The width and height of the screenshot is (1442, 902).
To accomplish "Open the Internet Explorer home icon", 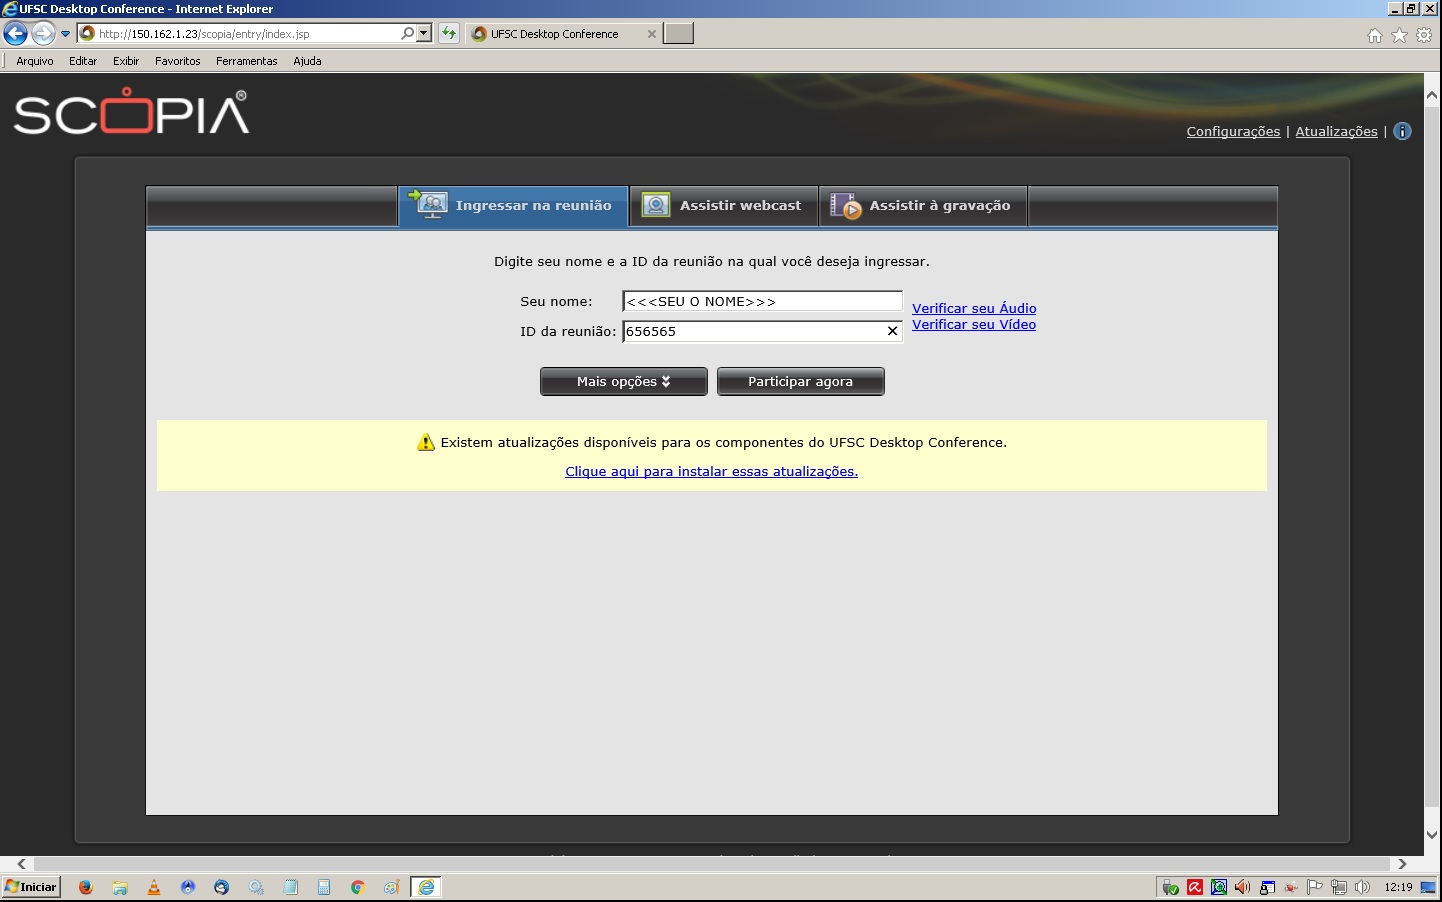I will pyautogui.click(x=1375, y=35).
